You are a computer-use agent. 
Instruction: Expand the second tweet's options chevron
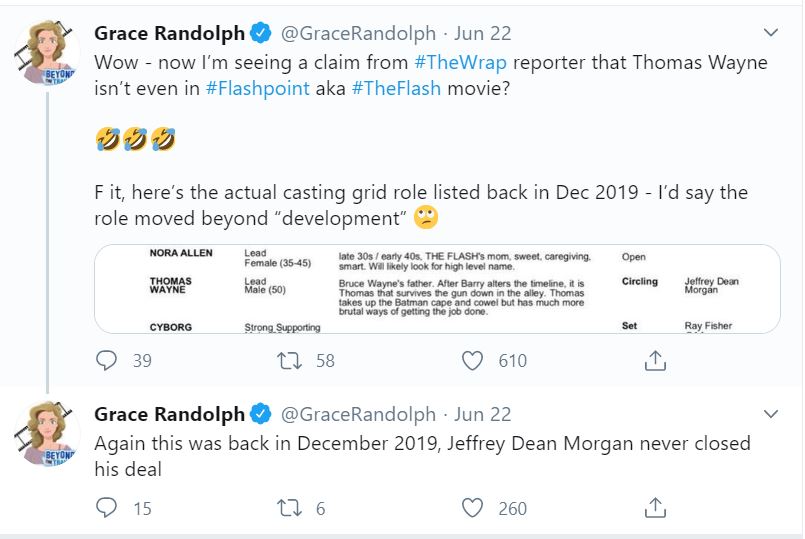pos(770,414)
